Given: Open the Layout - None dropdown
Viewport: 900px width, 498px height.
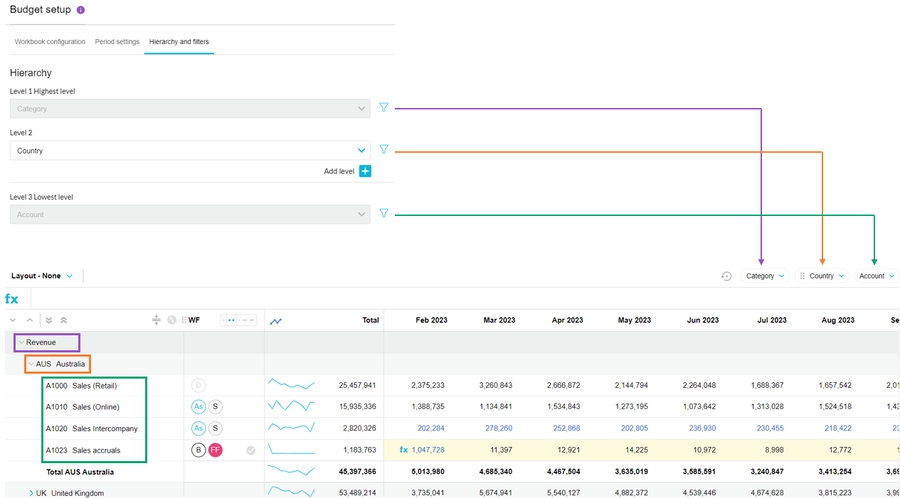Looking at the screenshot, I should point(70,276).
